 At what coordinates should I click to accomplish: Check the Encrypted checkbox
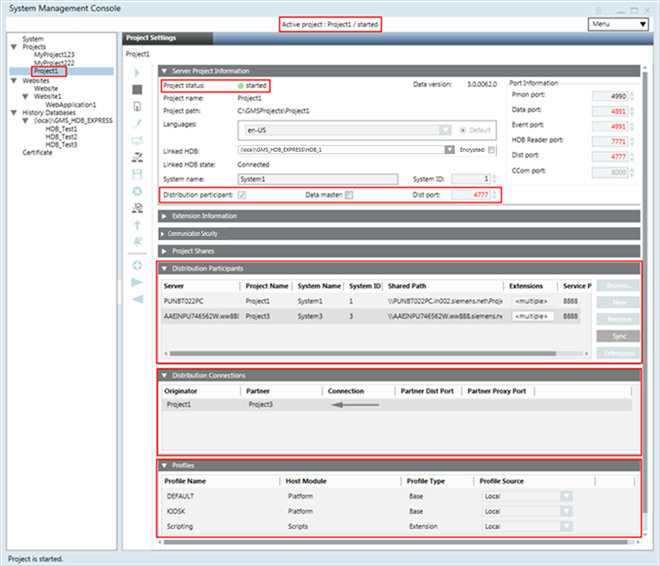click(x=492, y=150)
